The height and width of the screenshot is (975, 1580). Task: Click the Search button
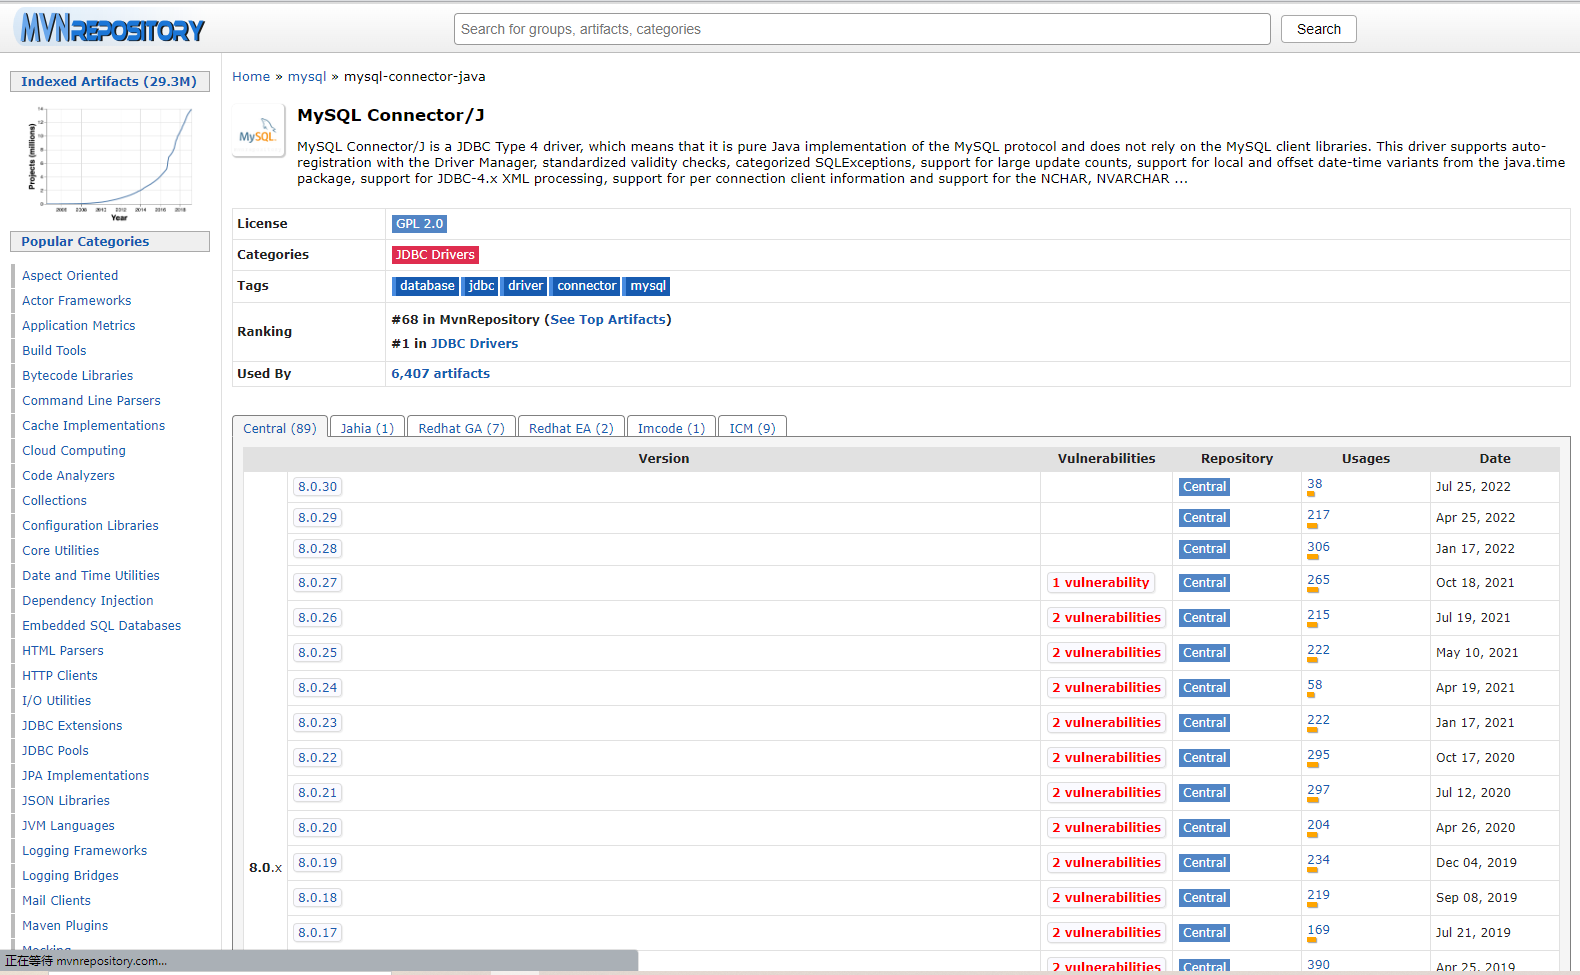tap(1318, 29)
